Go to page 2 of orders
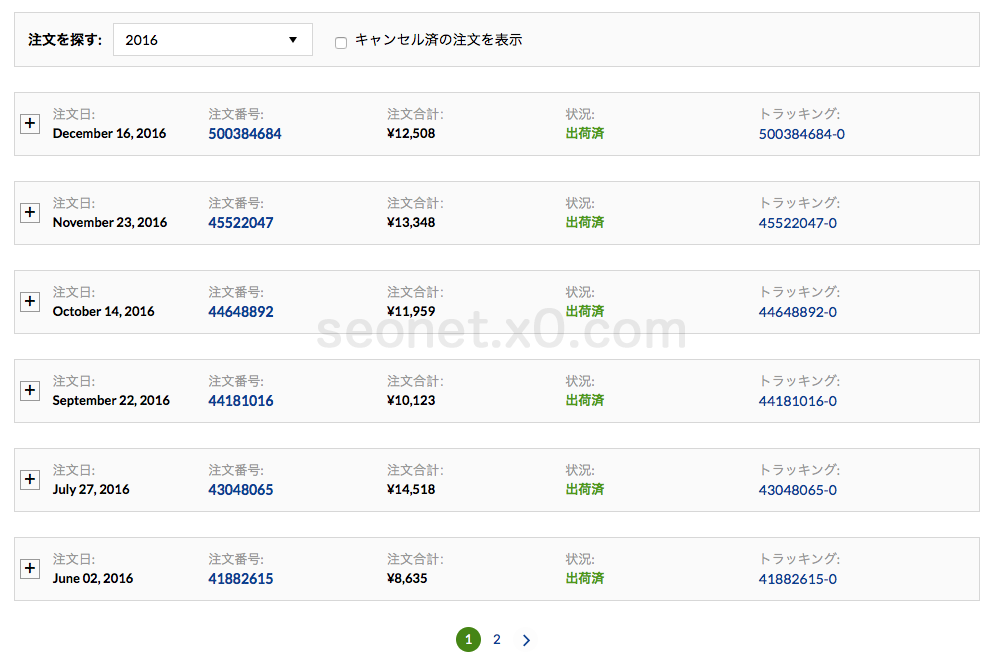Image resolution: width=1002 pixels, height=656 pixels. (497, 640)
